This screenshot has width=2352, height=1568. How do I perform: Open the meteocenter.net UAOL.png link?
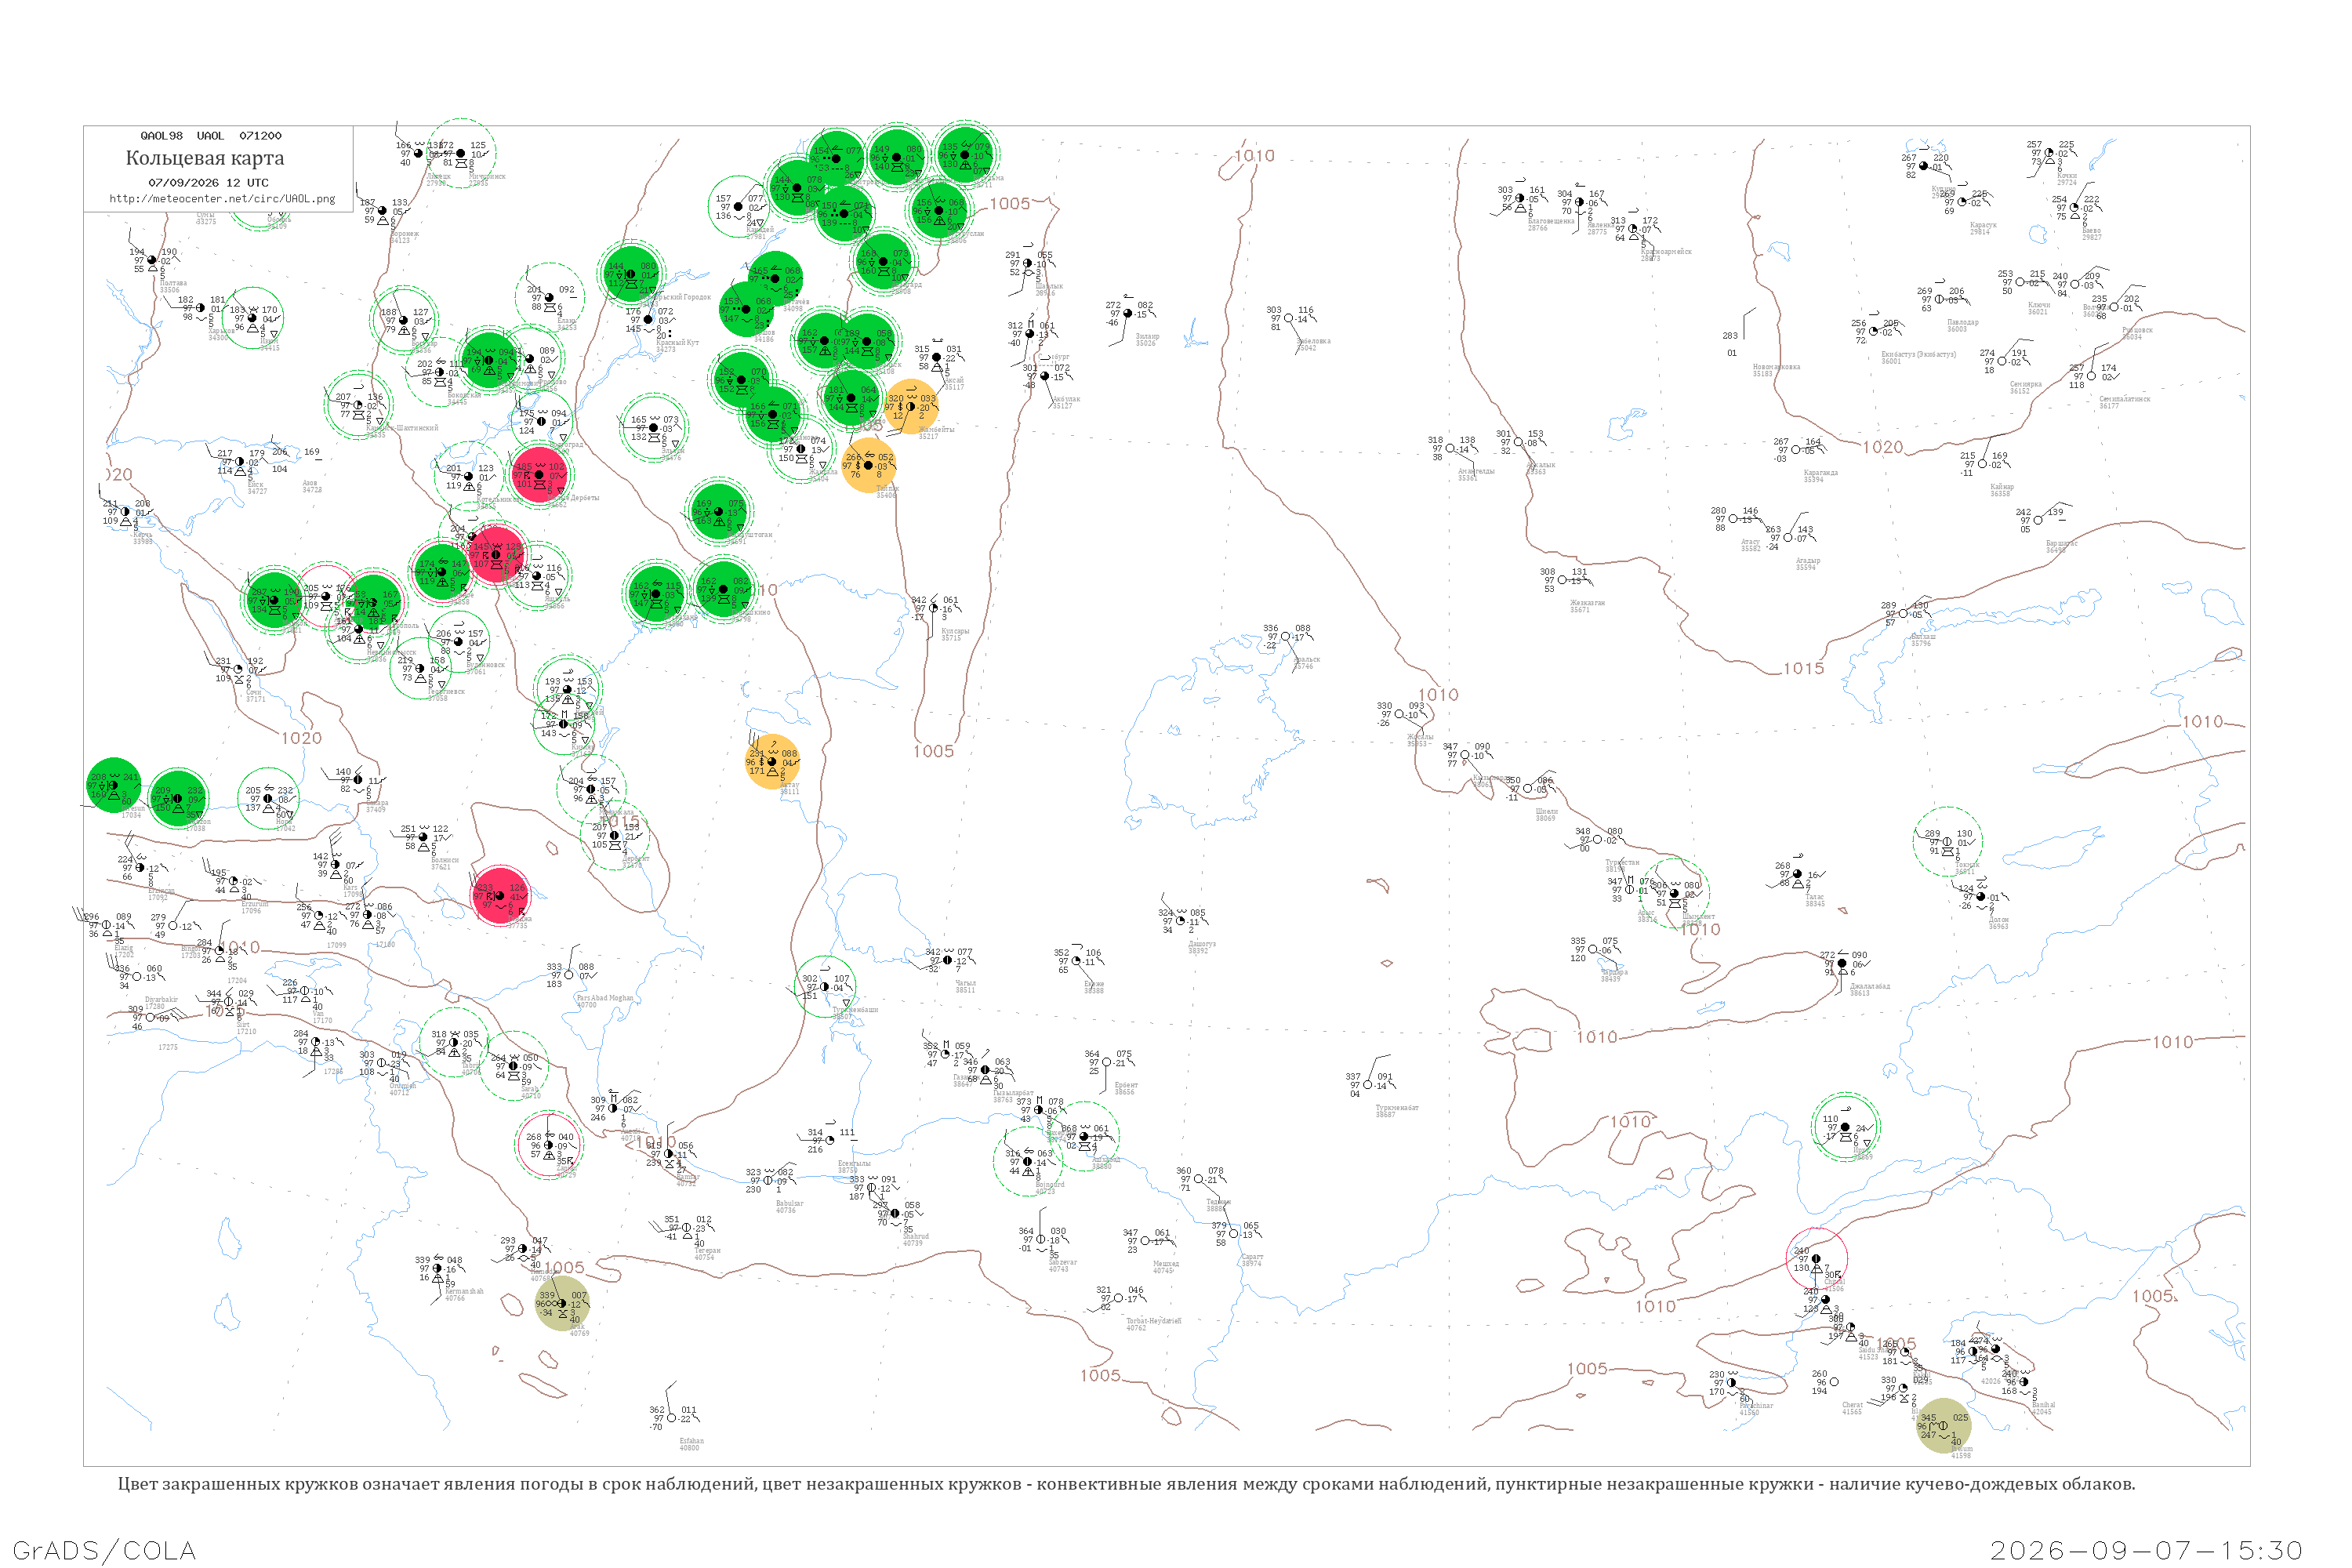coord(222,198)
